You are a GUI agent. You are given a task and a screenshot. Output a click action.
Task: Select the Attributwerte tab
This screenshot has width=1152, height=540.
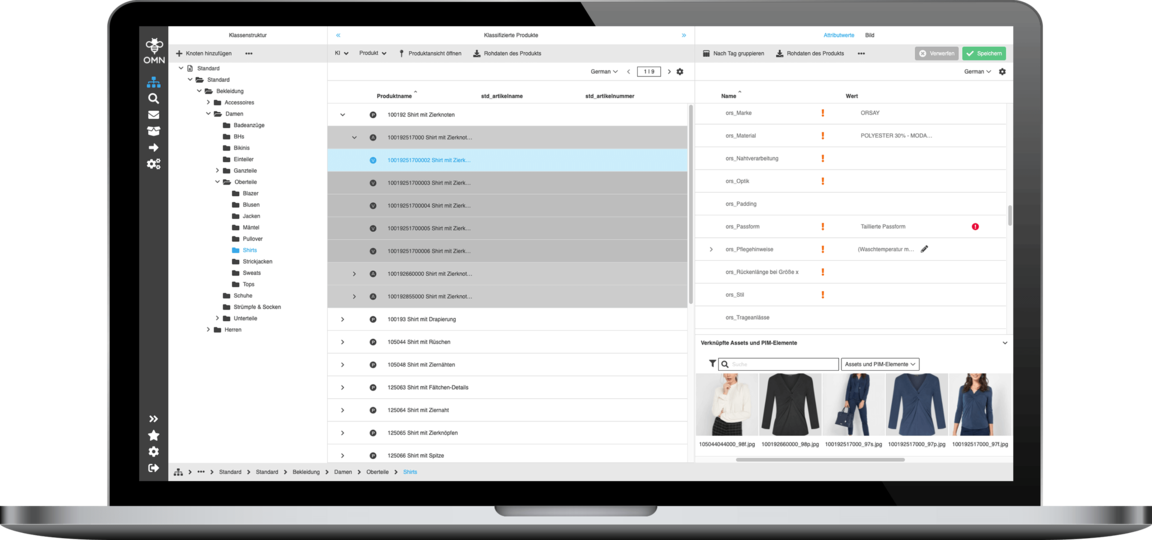point(838,35)
